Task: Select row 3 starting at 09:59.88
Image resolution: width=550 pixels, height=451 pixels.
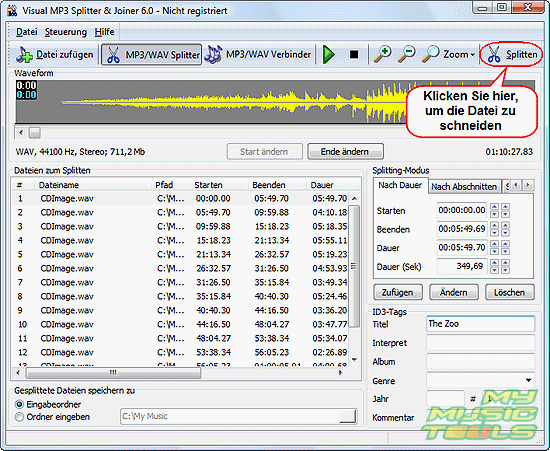Action: click(181, 227)
